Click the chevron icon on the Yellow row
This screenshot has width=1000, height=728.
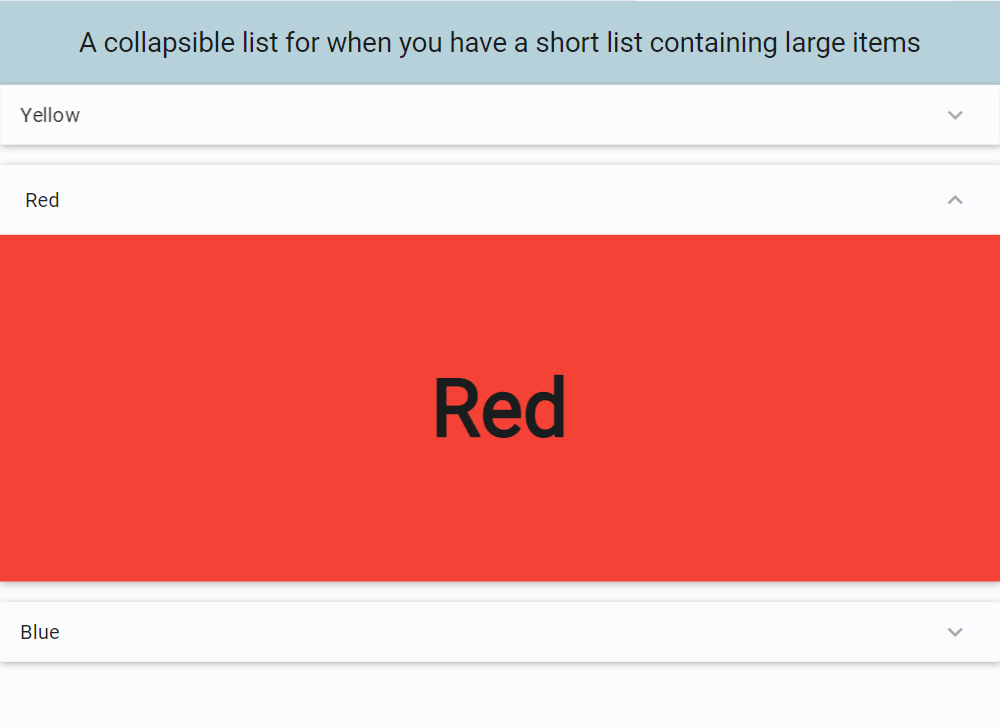(955, 115)
